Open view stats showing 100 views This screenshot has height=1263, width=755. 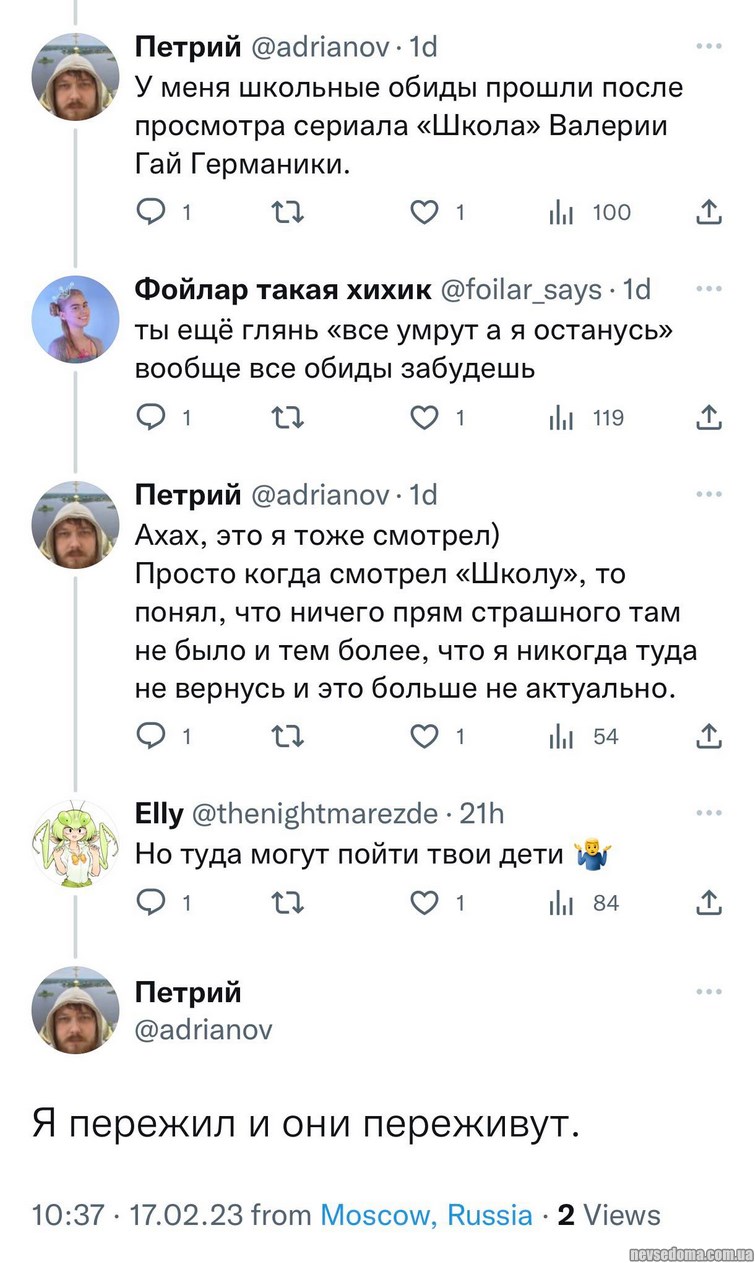(589, 211)
